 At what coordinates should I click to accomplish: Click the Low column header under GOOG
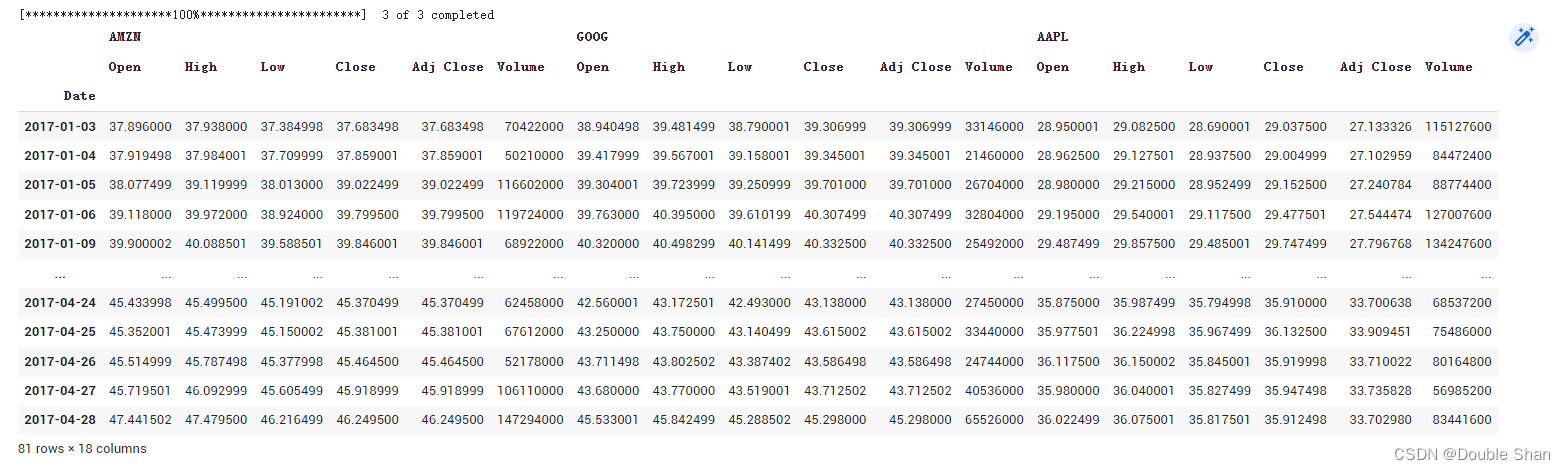[x=740, y=67]
